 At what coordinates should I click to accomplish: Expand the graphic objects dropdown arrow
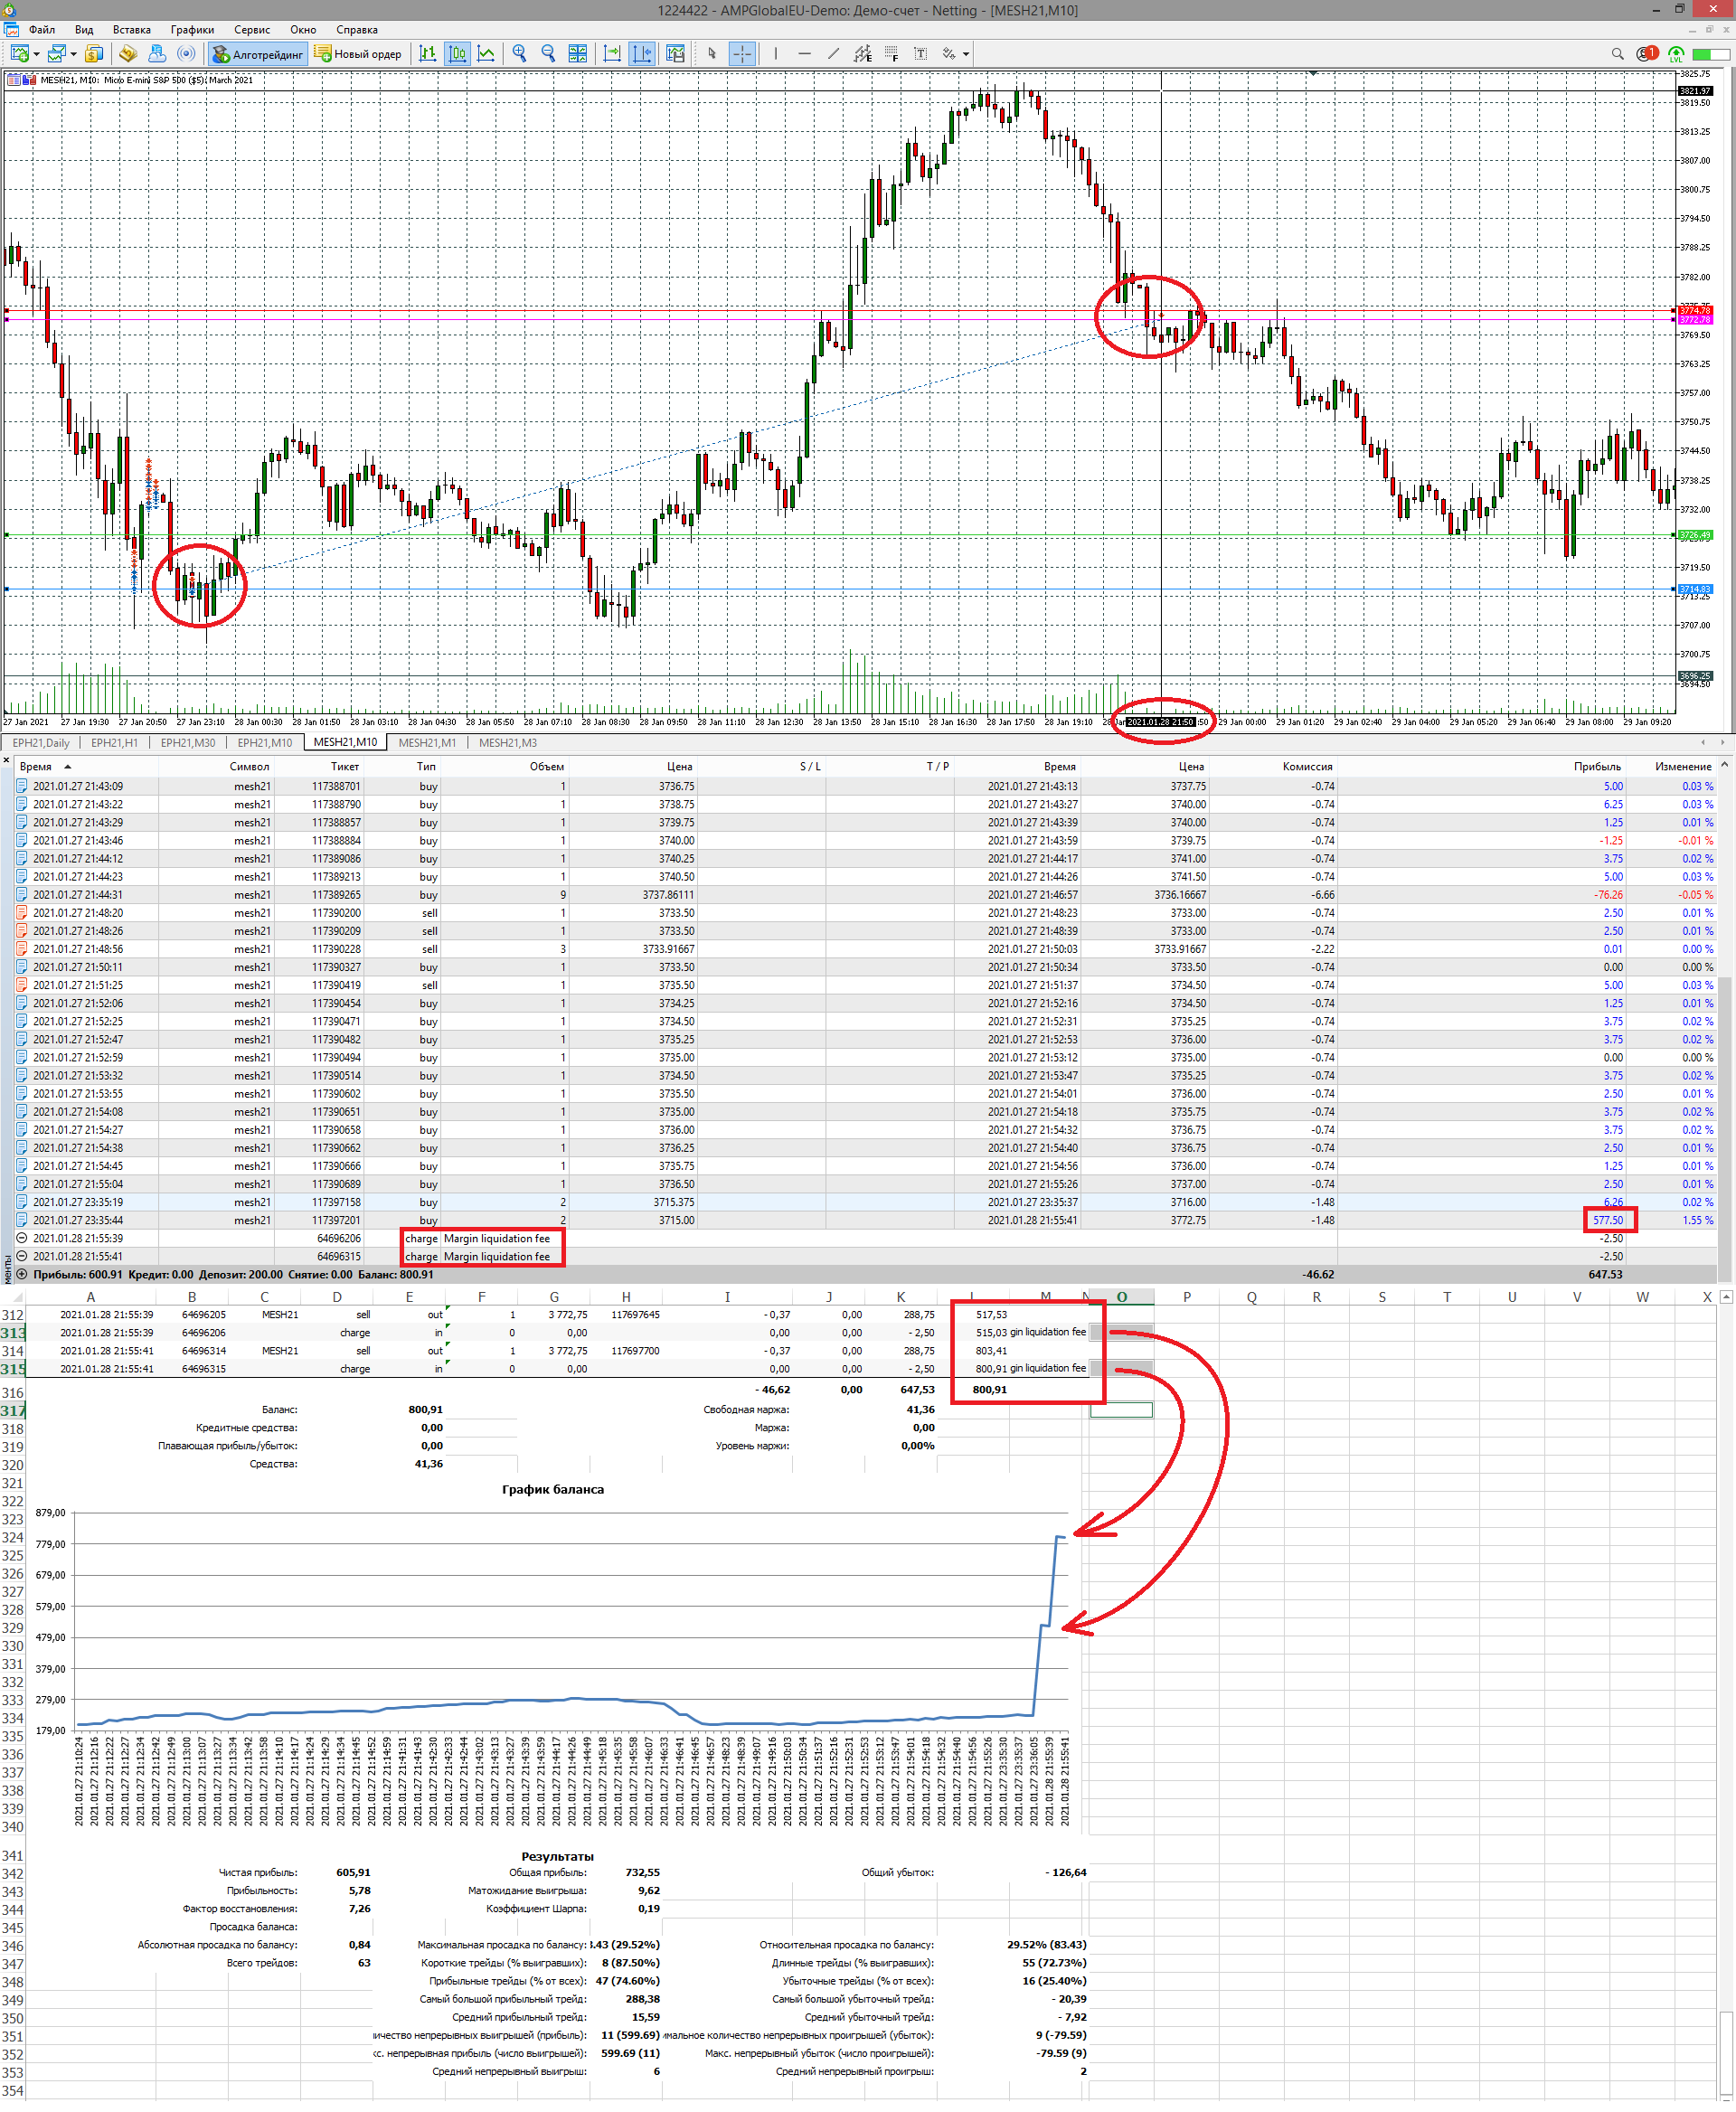coord(966,54)
